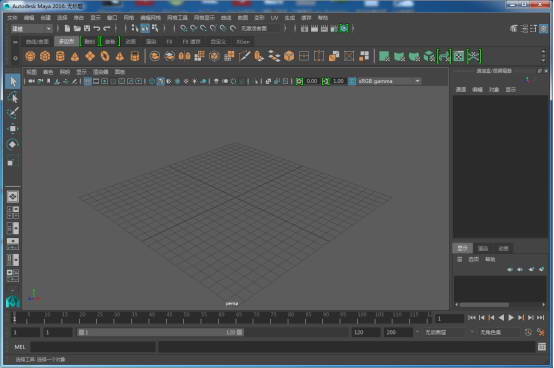Create a polygon torus from the shelf
554x368 pixels.
[x=105, y=56]
